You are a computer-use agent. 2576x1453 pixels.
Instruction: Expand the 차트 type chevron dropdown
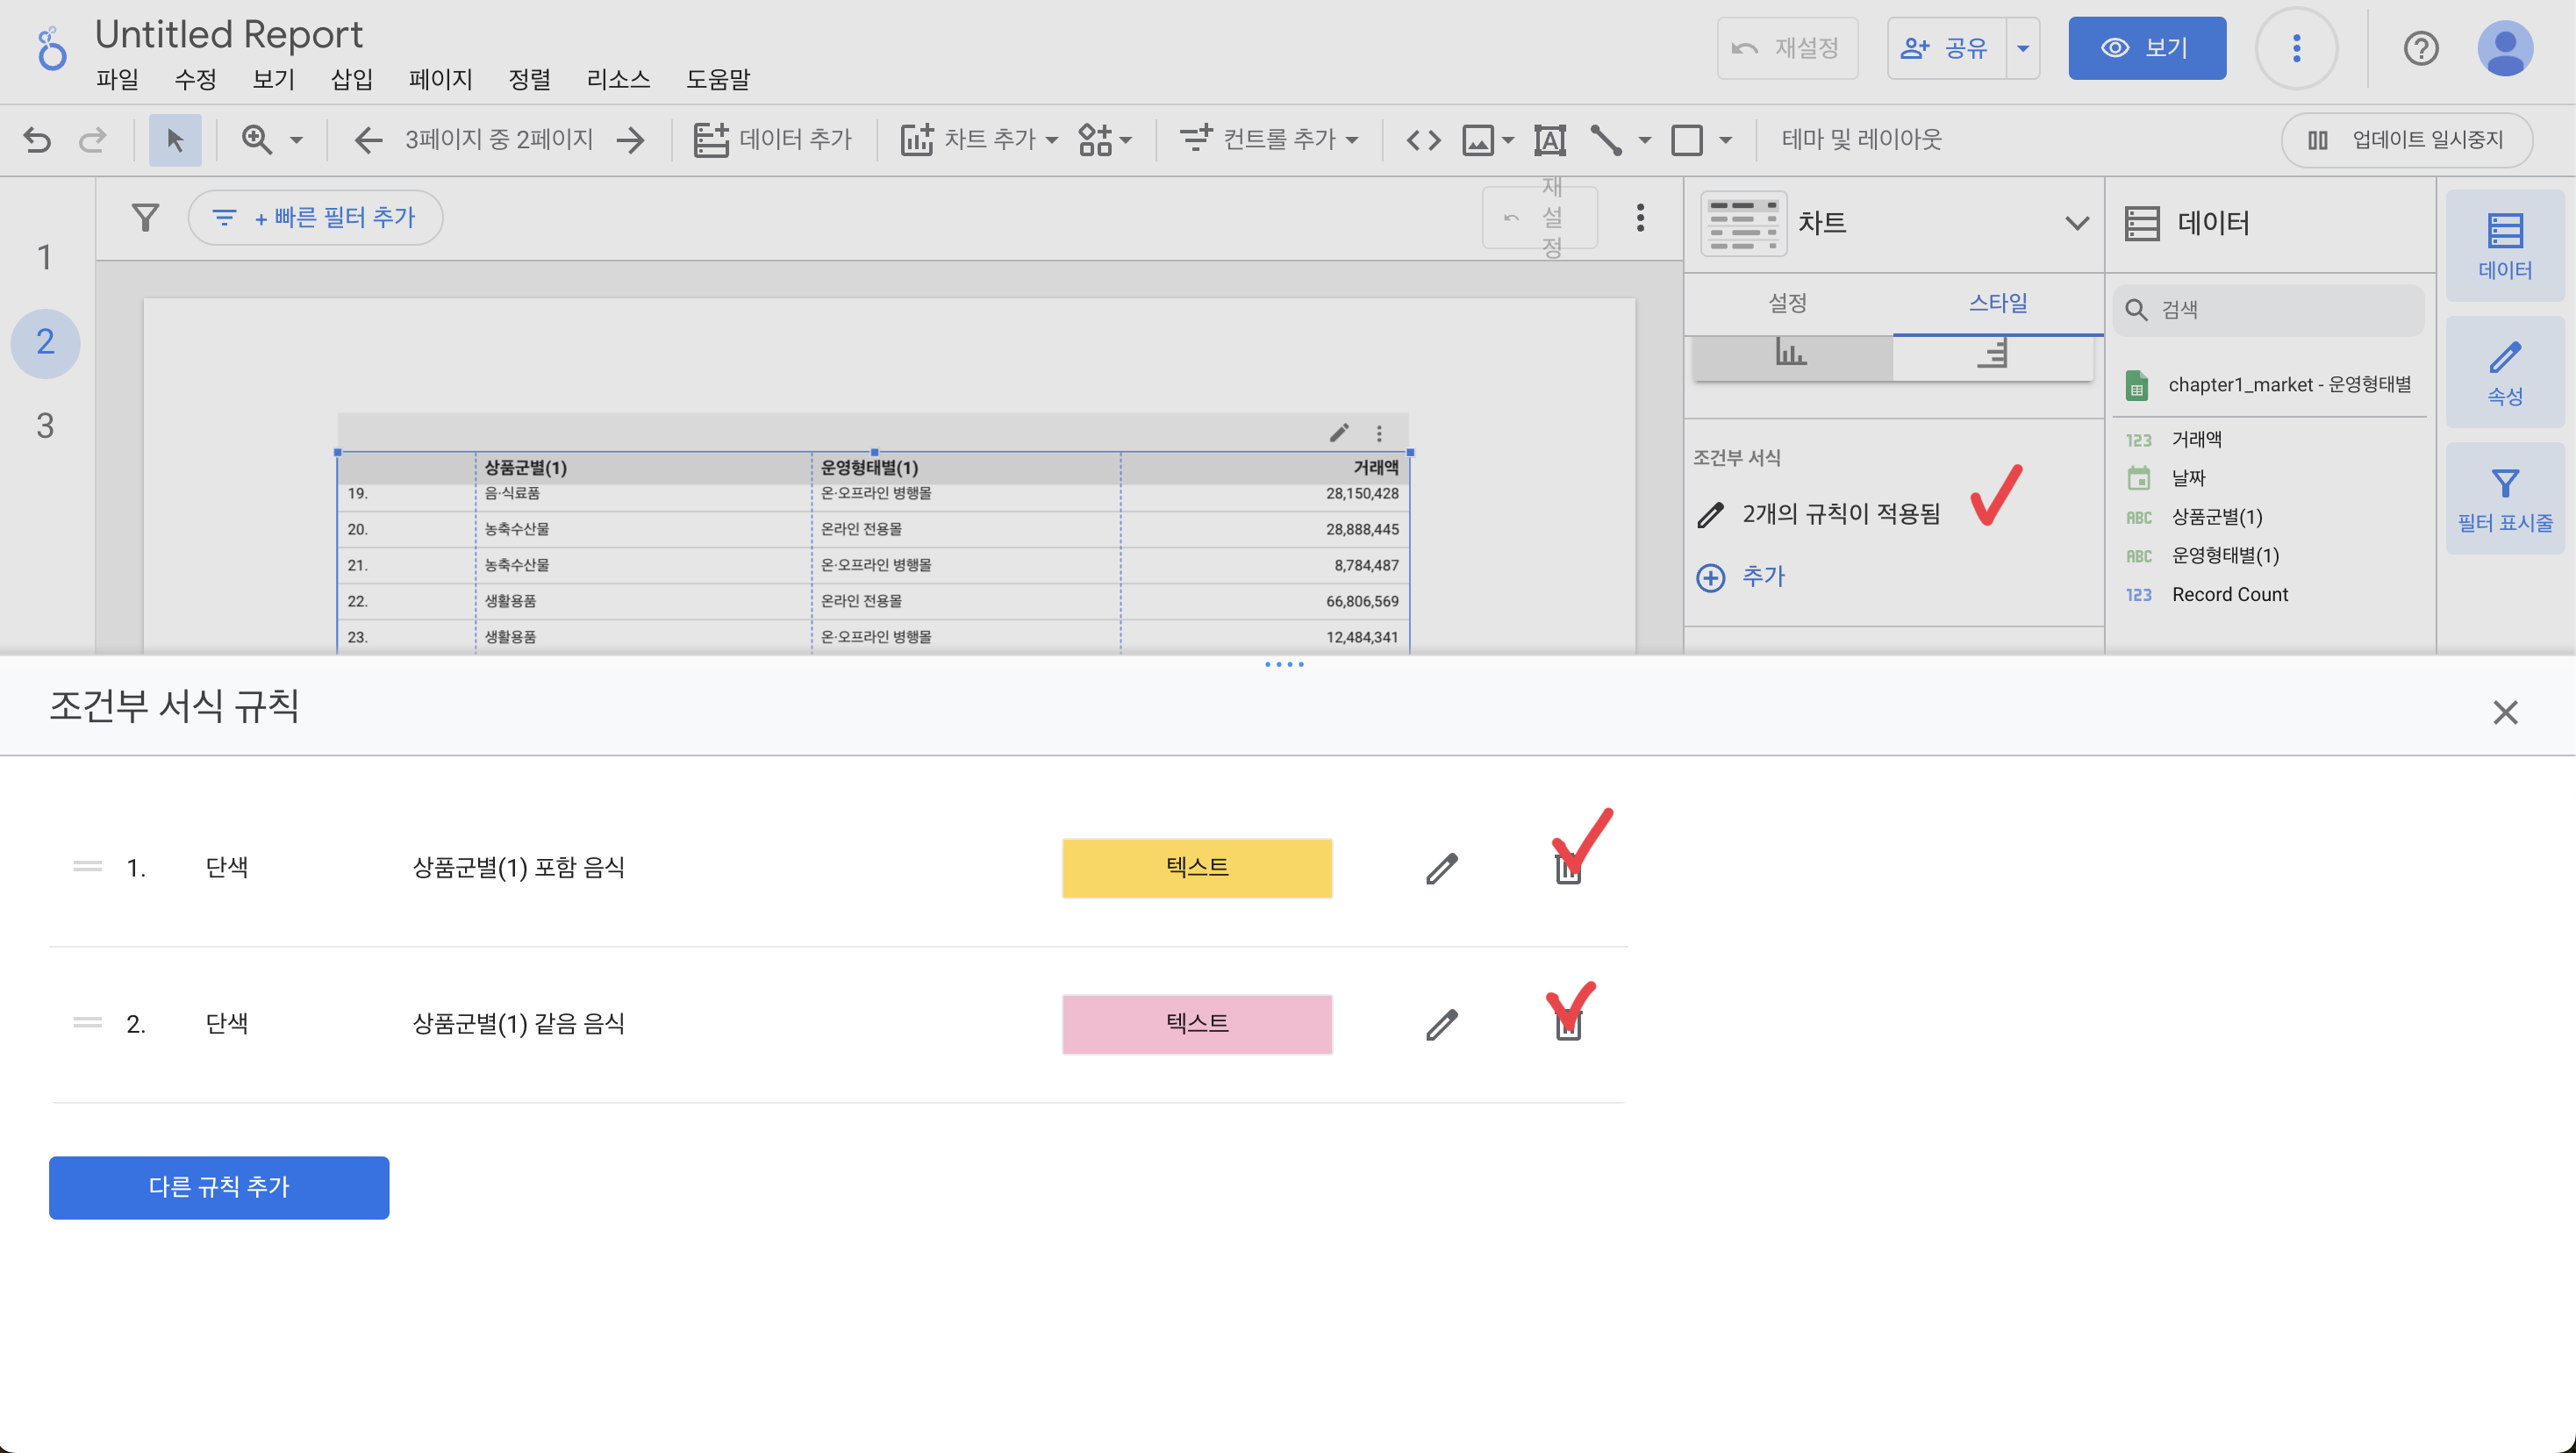click(2077, 222)
